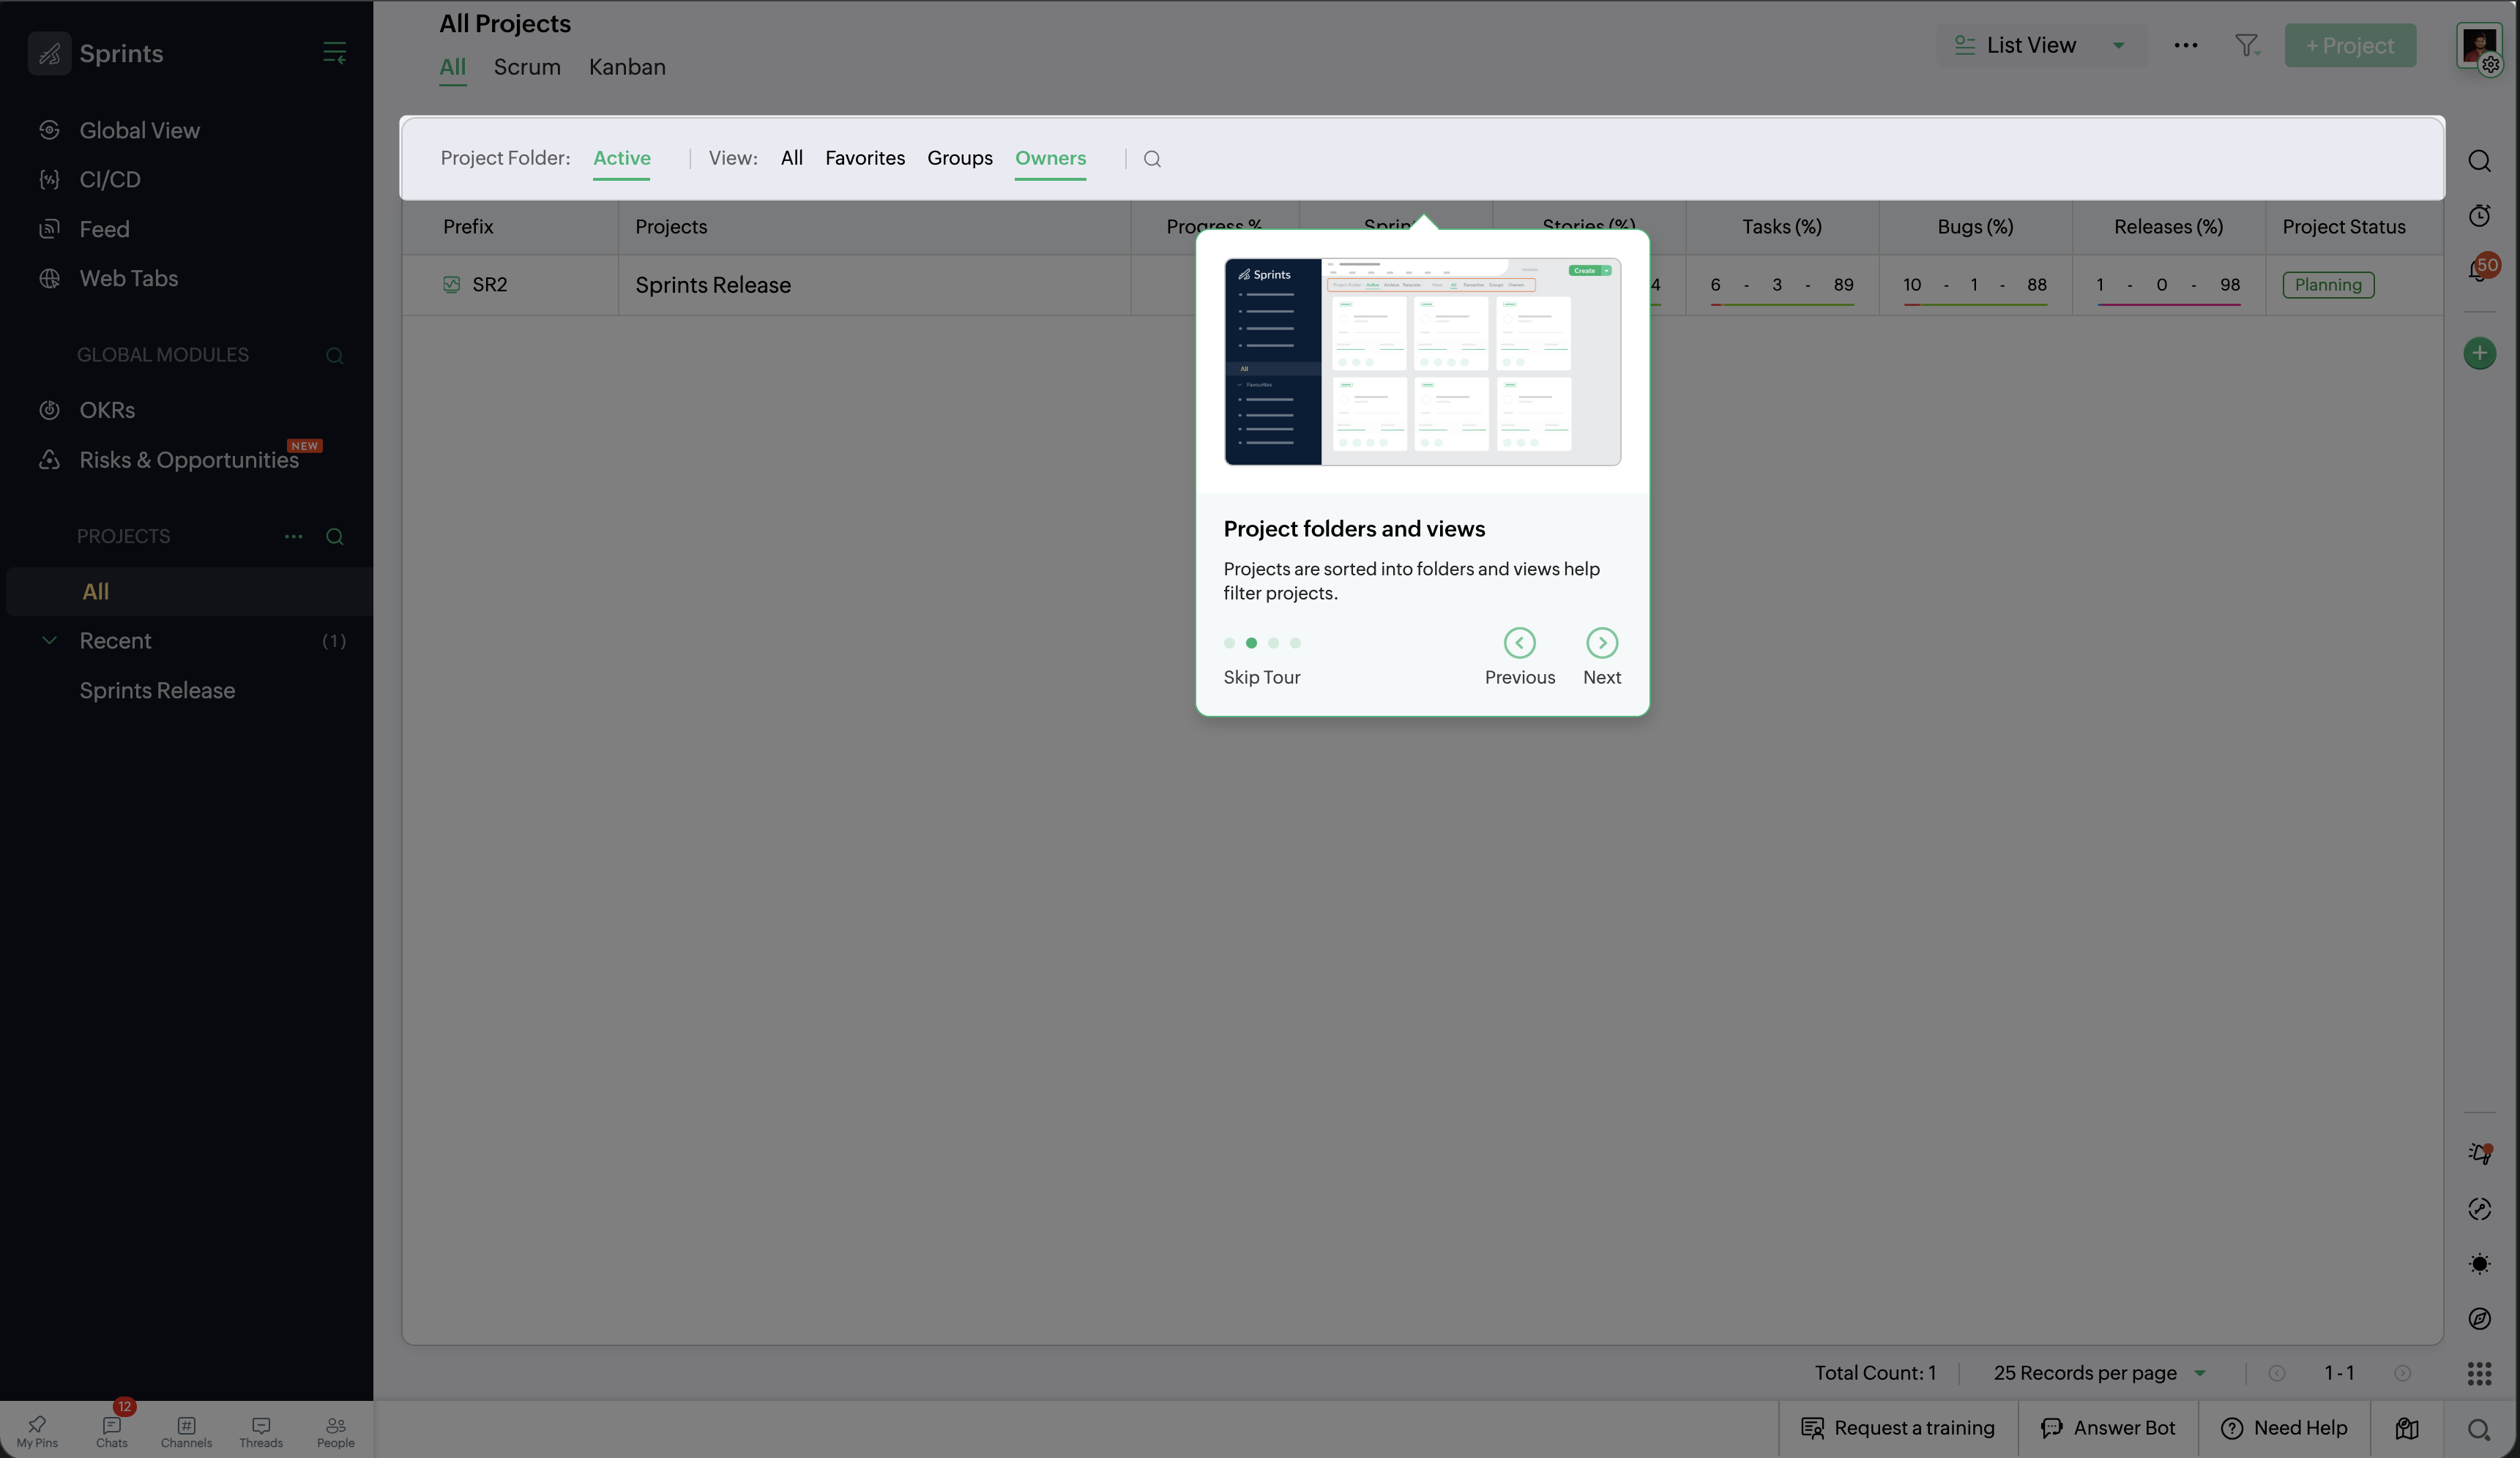This screenshot has height=1458, width=2520.
Task: Click the green quick-add plus button
Action: point(2481,354)
